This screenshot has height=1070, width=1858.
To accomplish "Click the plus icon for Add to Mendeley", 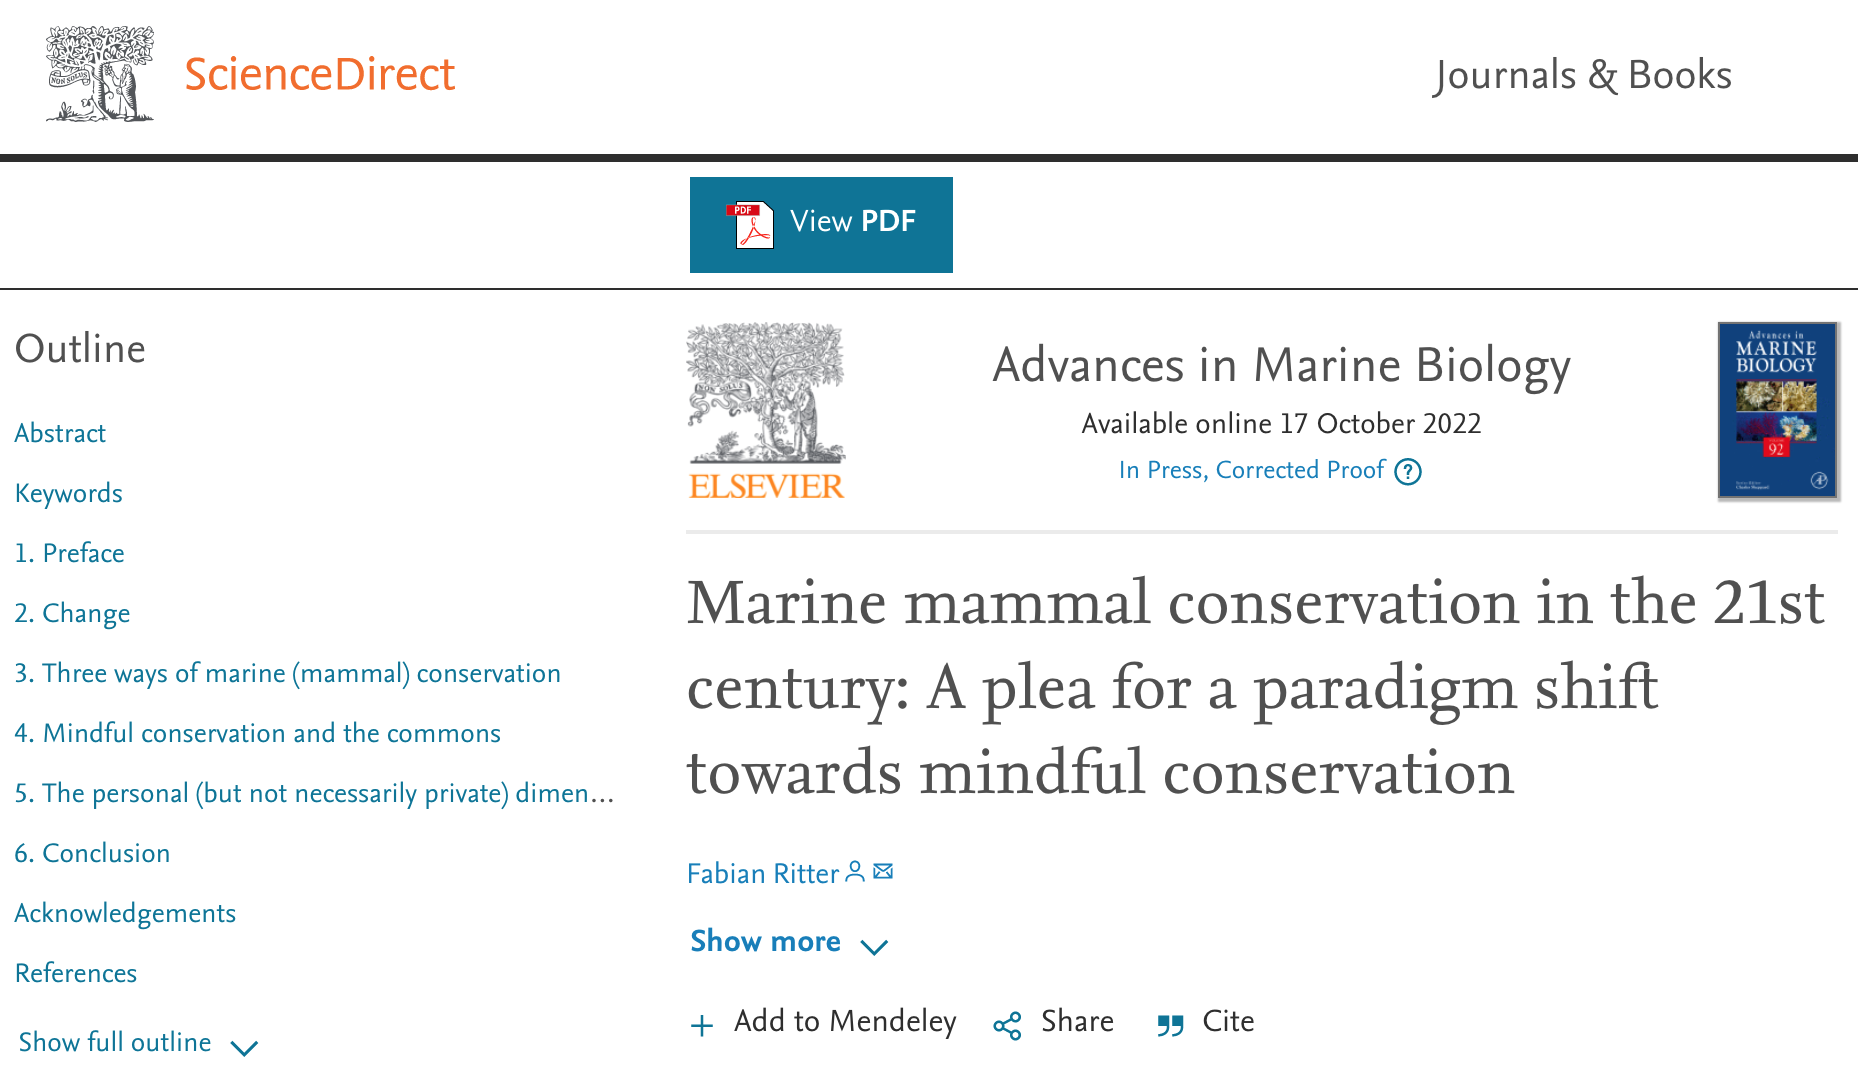I will pos(702,1025).
